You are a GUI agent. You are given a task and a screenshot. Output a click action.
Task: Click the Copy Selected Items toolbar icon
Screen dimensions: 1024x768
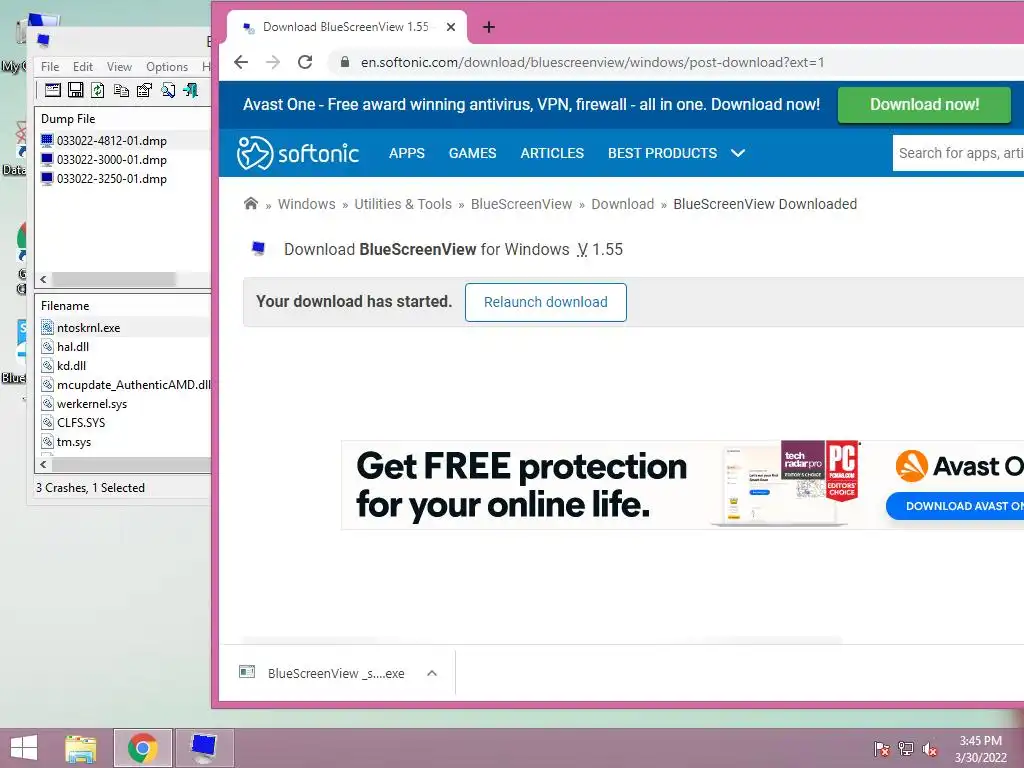[x=121, y=90]
